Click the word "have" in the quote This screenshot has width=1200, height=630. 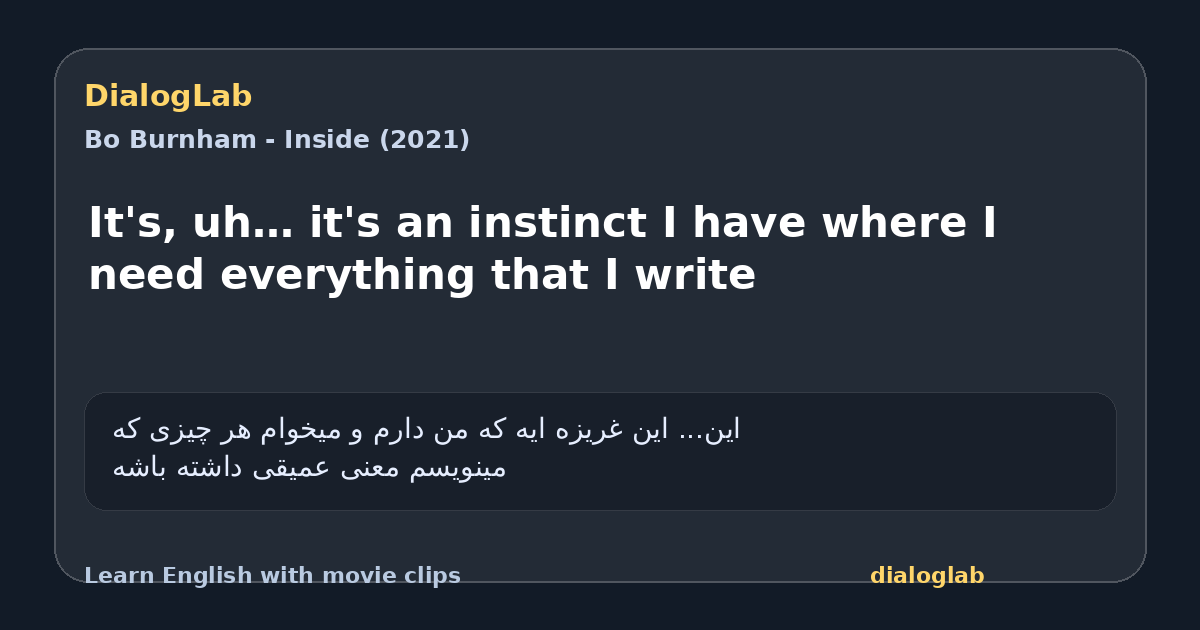click(x=748, y=223)
